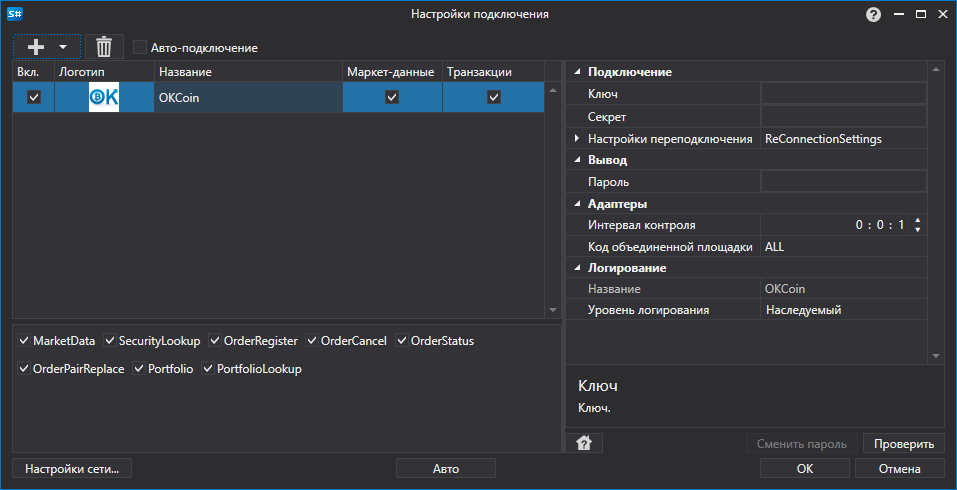Click the S# application icon

pos(15,14)
